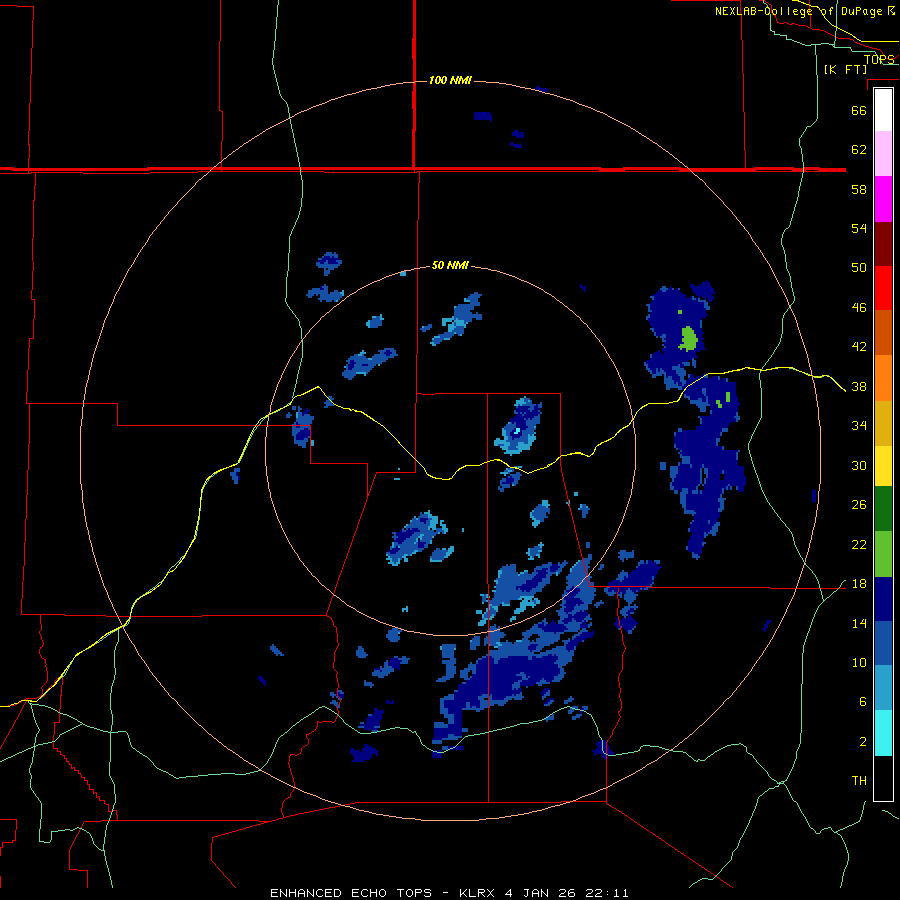Click the 14 value on the legend
Image resolution: width=900 pixels, height=900 pixels.
point(859,623)
